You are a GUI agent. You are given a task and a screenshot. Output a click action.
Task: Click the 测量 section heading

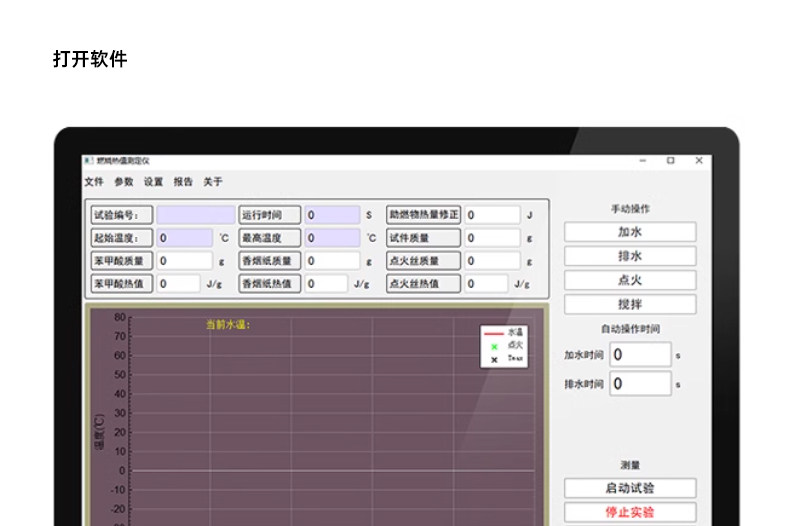630,465
